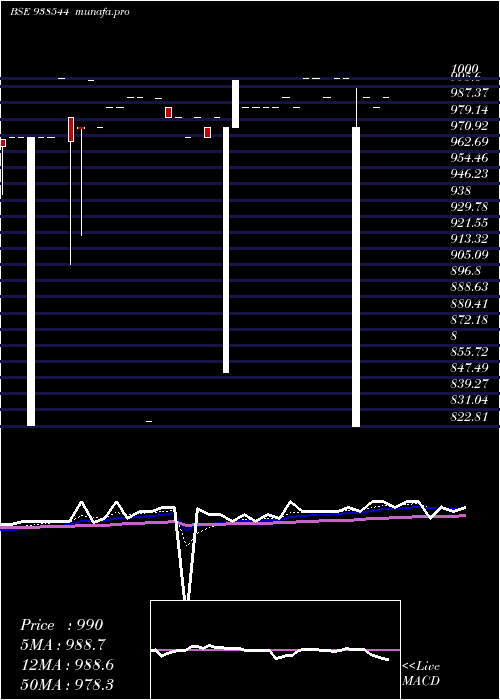The width and height of the screenshot is (500, 700).
Task: Click the 905.09 price axis label
Action: (469, 254)
